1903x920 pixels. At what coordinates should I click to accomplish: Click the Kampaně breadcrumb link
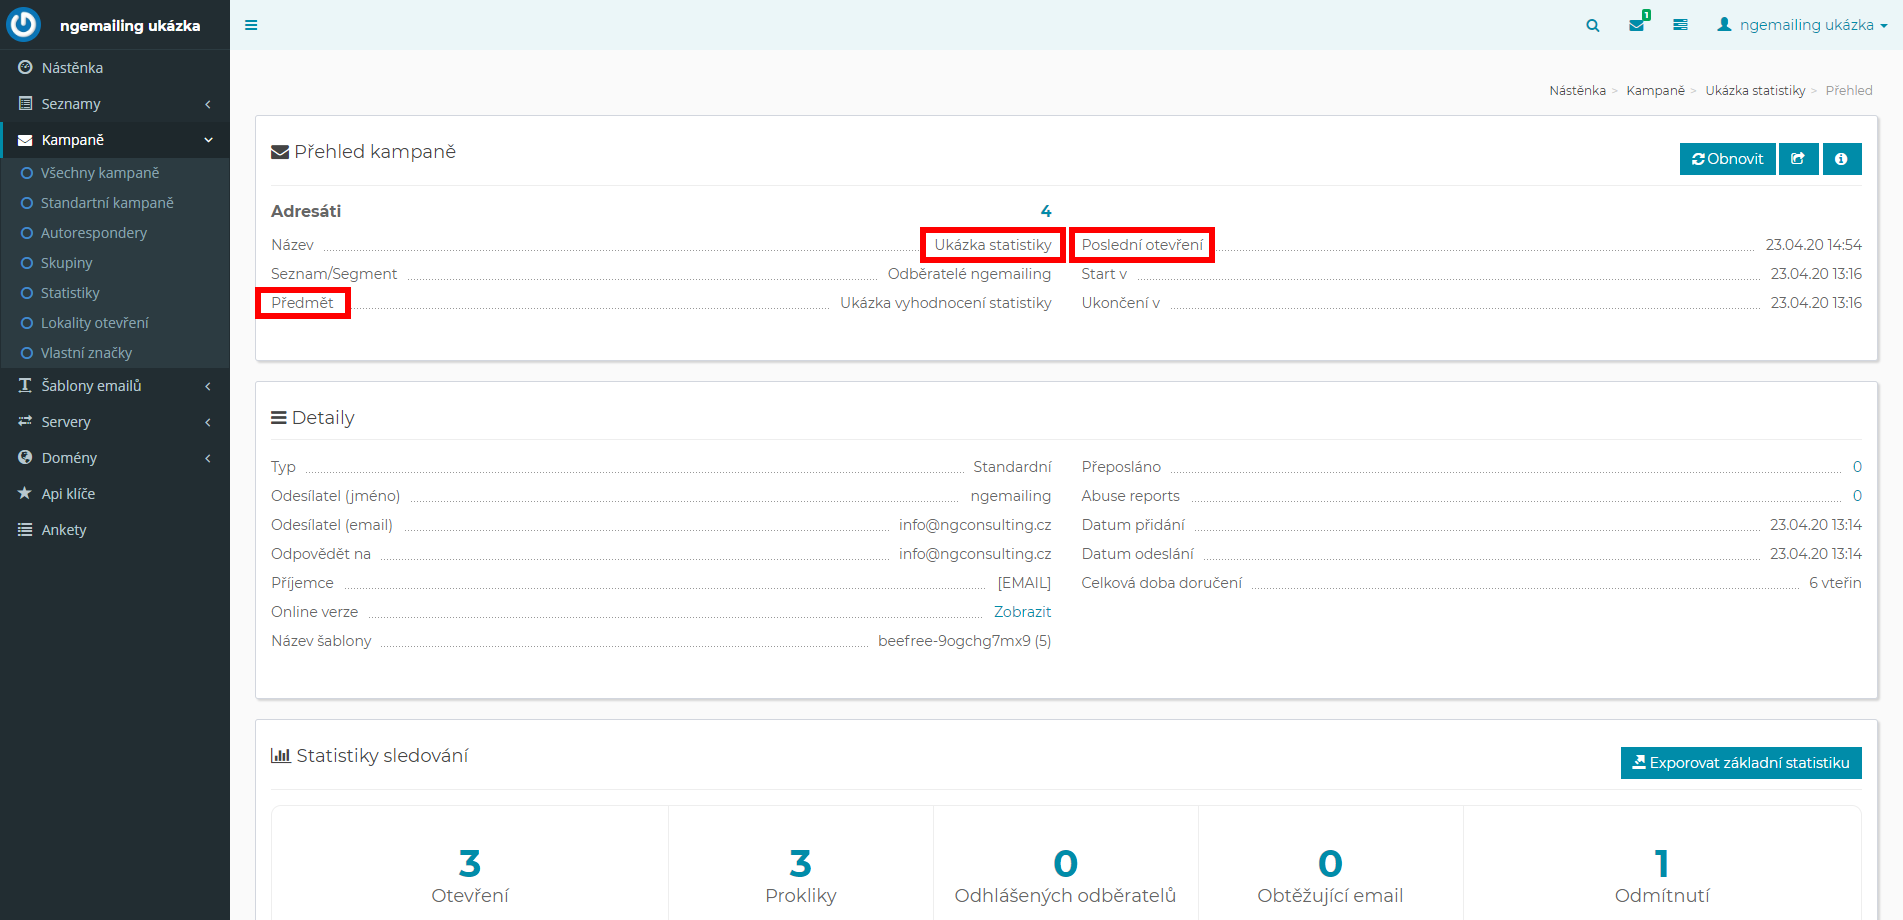[1655, 91]
